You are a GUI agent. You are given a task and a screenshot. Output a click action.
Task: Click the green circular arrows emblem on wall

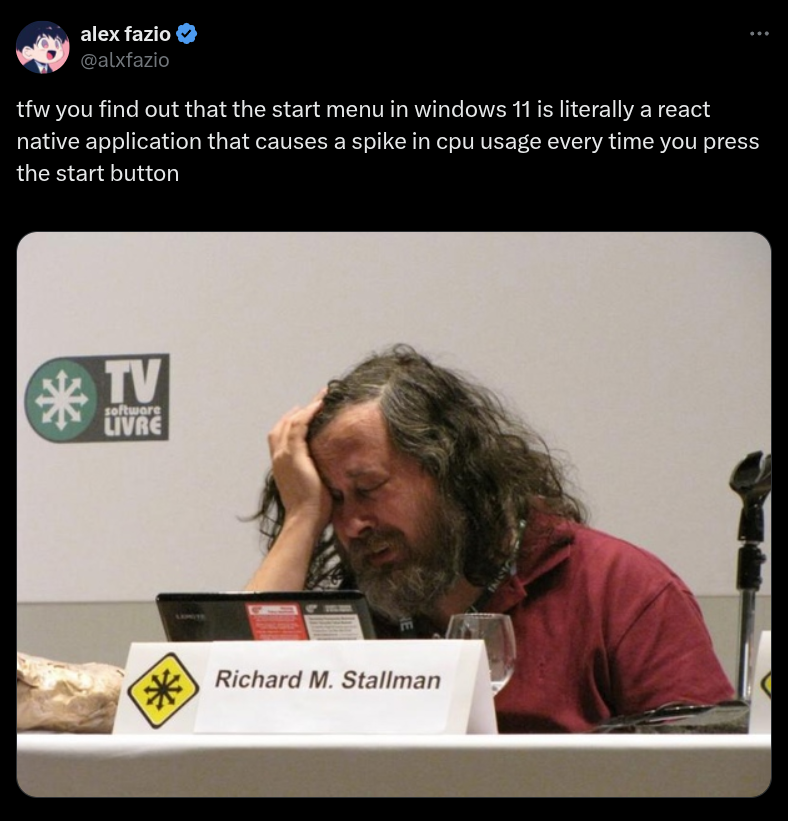click(62, 401)
